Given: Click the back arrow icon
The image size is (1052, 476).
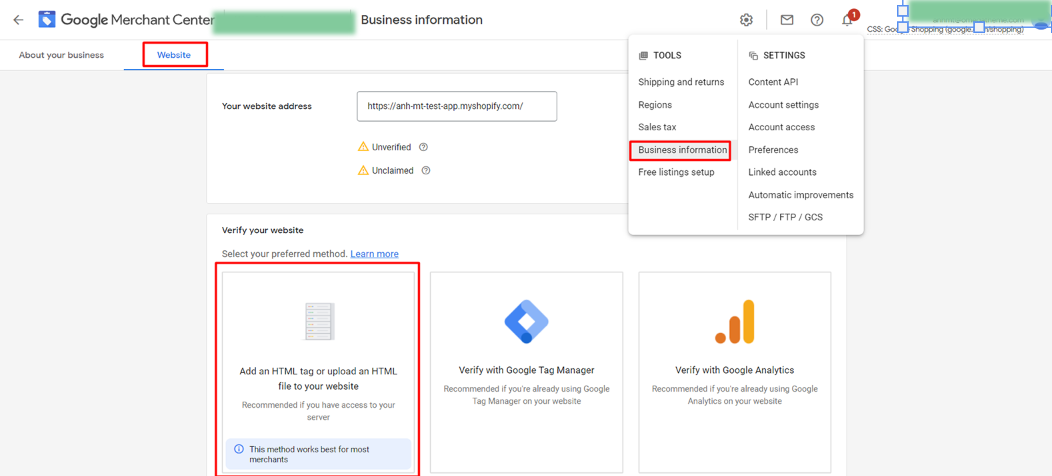Looking at the screenshot, I should (x=18, y=19).
